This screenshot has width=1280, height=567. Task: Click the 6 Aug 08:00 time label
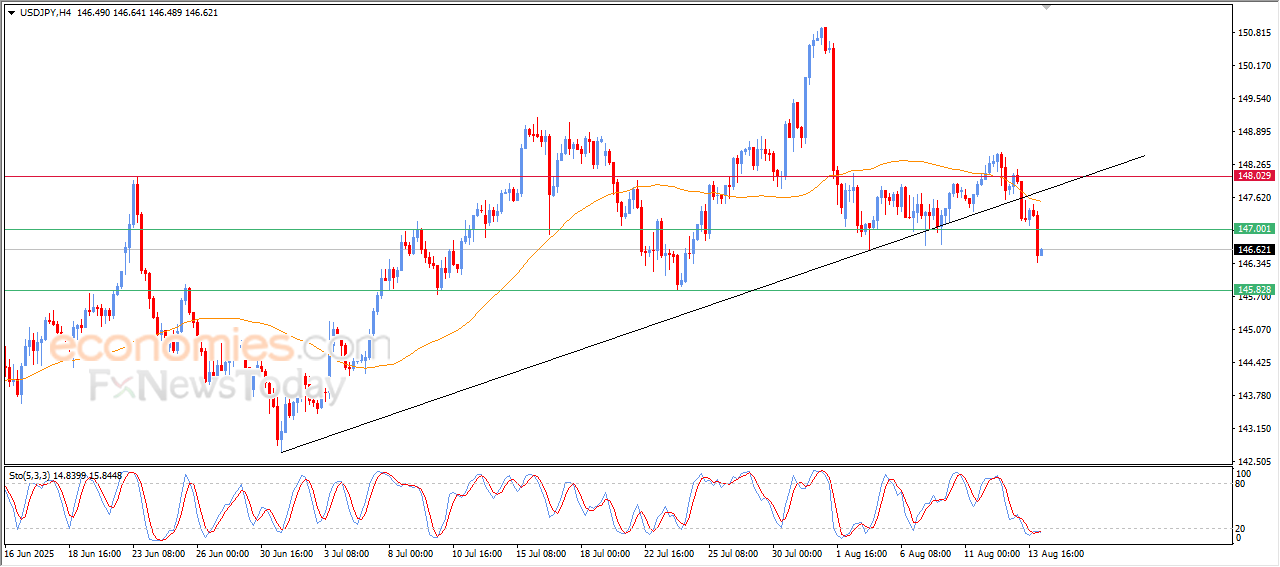click(x=926, y=553)
